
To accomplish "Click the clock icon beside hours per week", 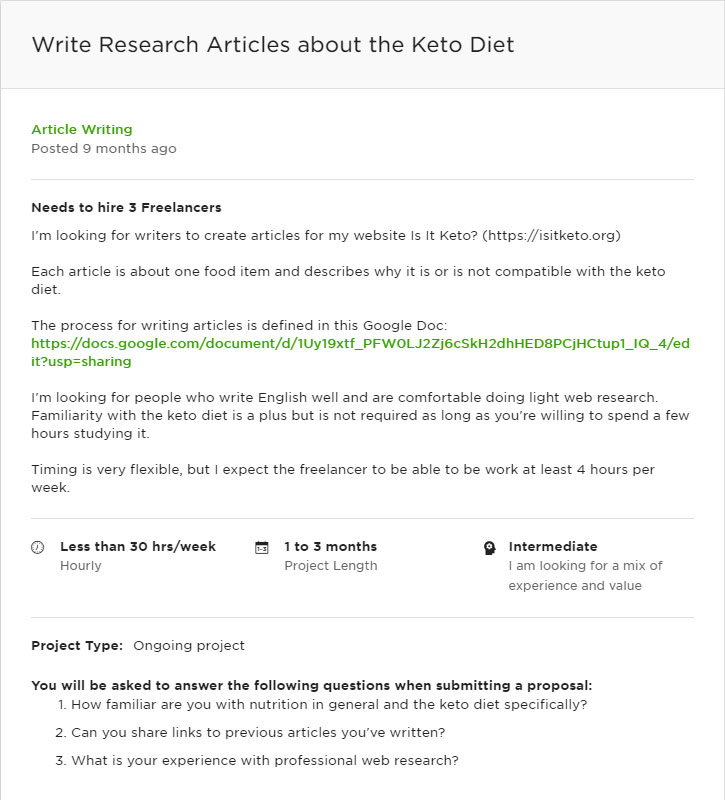I will coord(38,547).
